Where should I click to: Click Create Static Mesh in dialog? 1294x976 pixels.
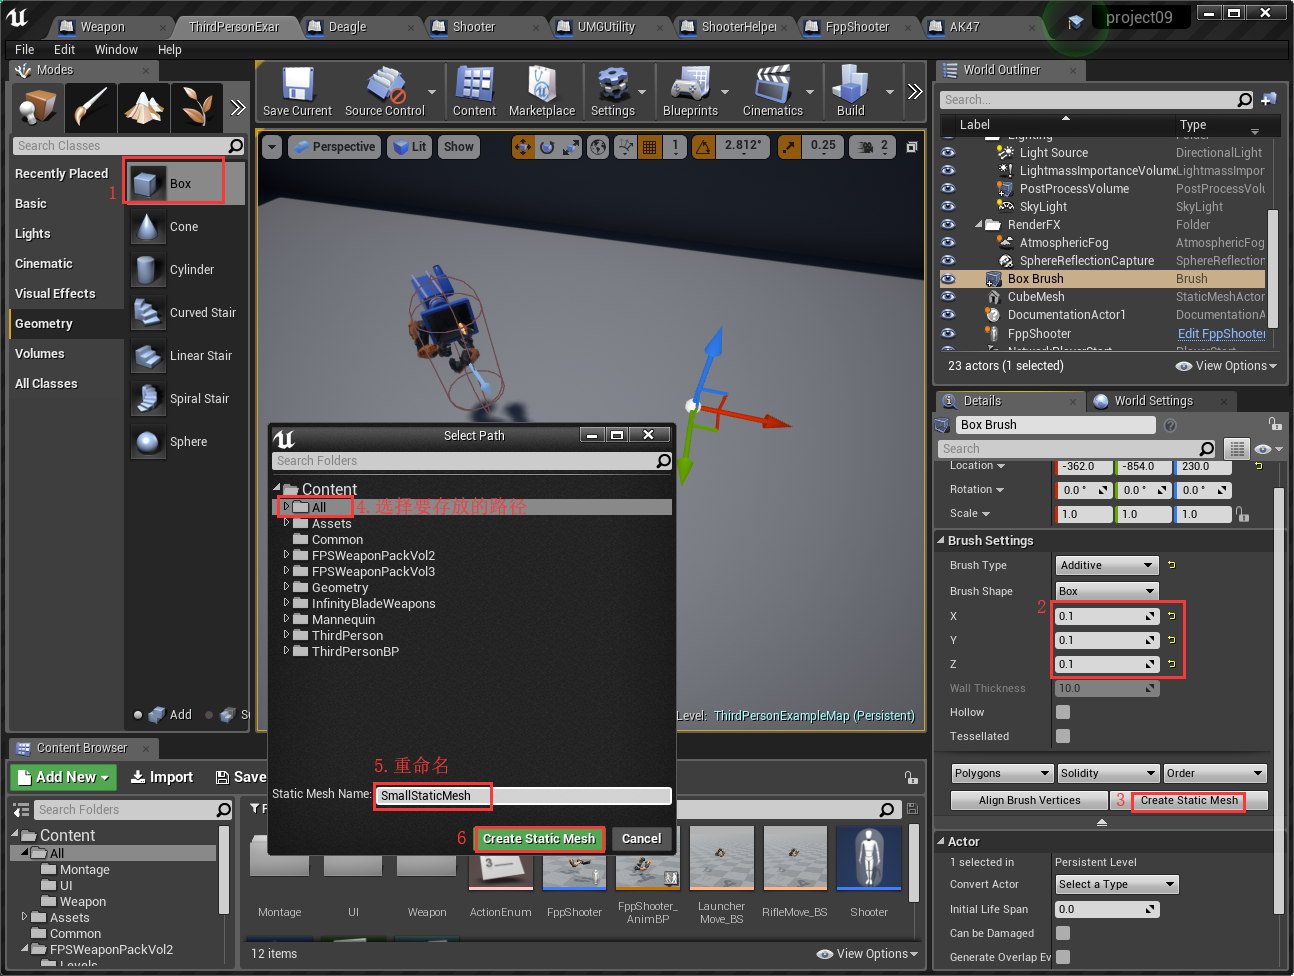coord(539,839)
